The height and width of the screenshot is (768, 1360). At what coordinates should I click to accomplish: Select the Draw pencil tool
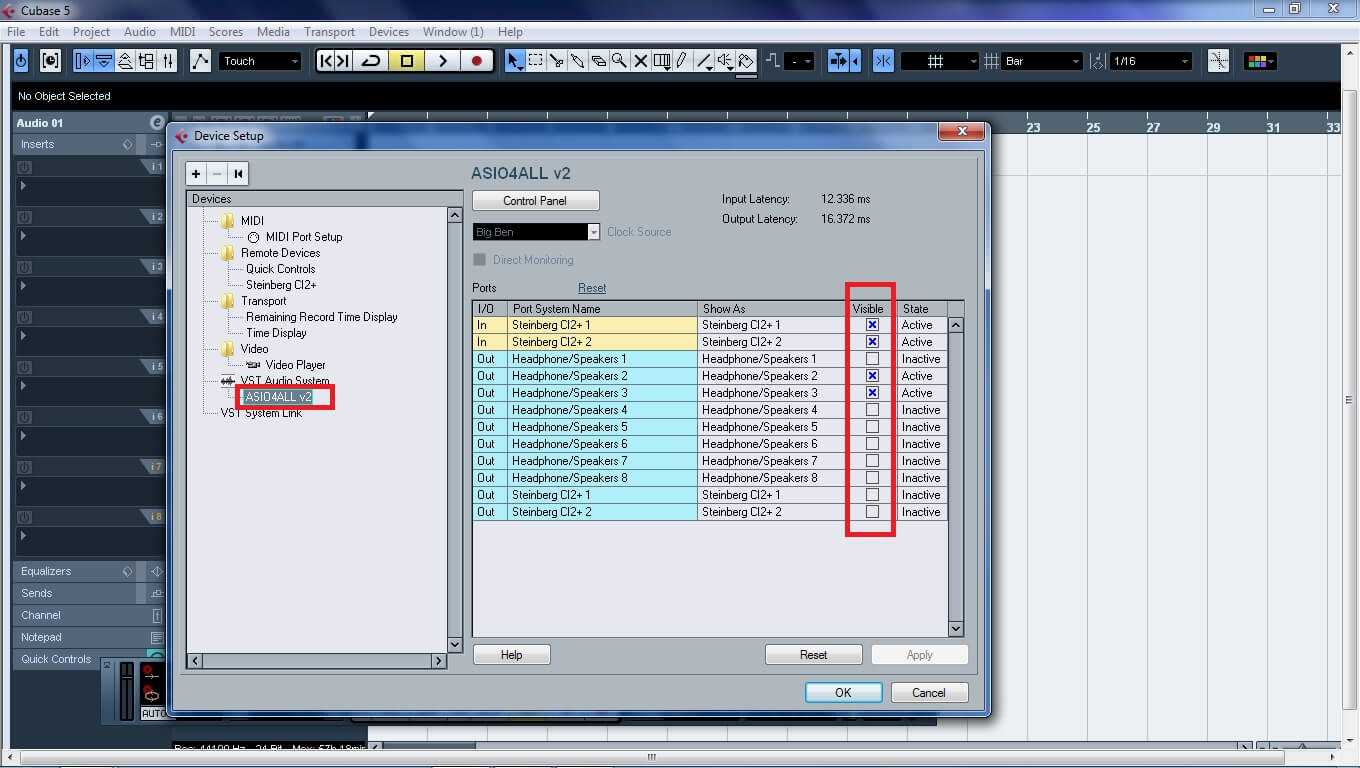681,60
